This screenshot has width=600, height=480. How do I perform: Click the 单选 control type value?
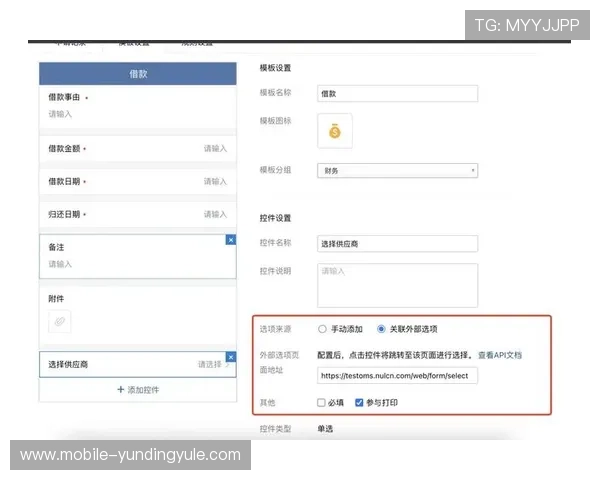[325, 429]
